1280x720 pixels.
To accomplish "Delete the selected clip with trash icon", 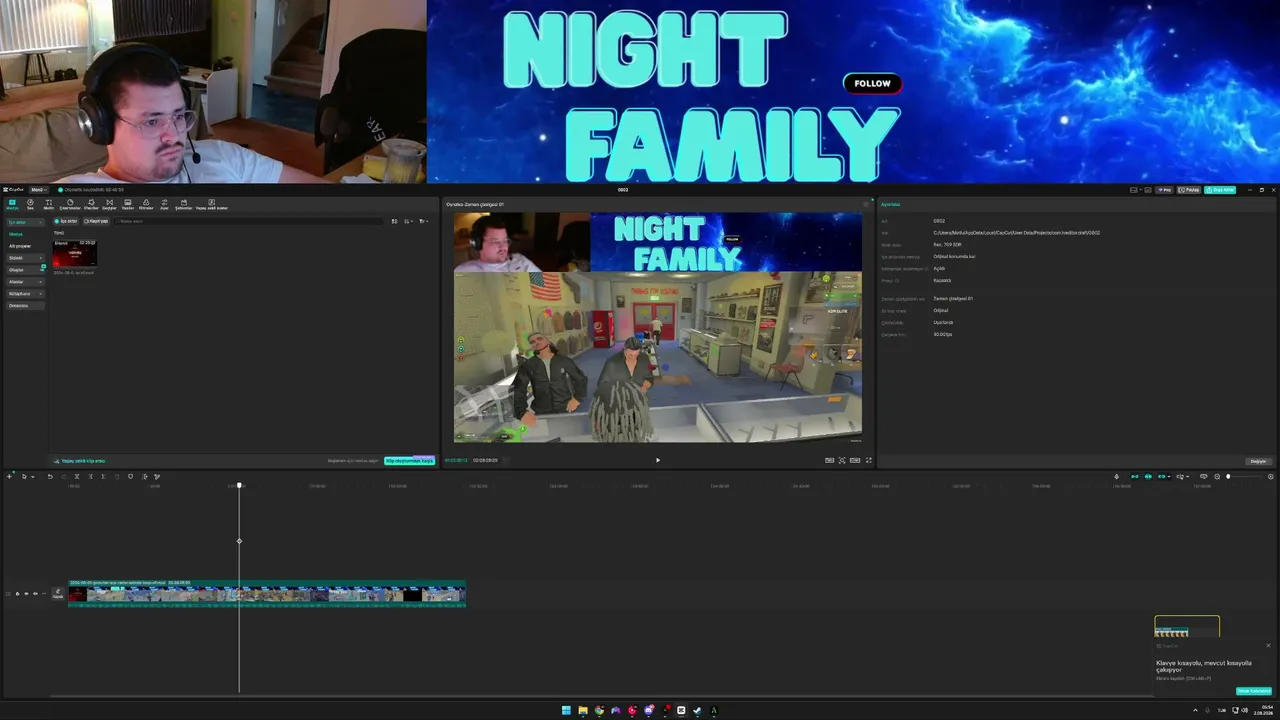I will [x=117, y=476].
